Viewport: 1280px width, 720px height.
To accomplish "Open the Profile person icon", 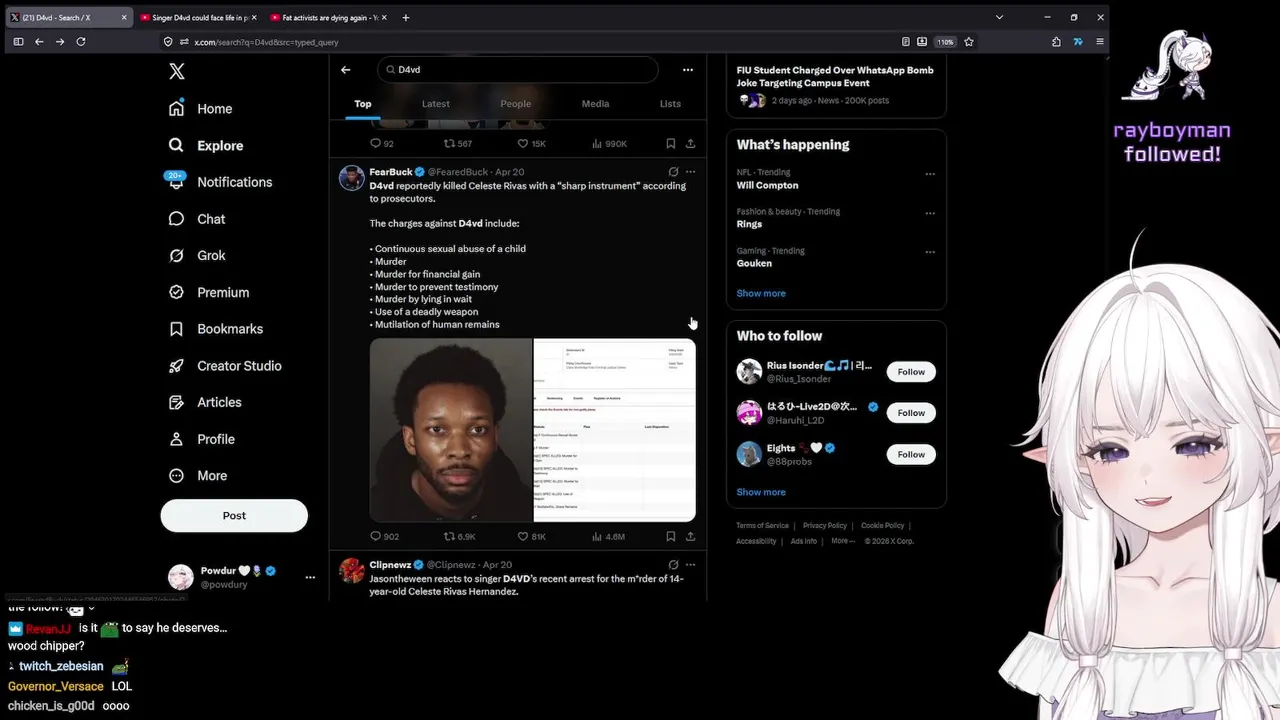I will (x=176, y=439).
